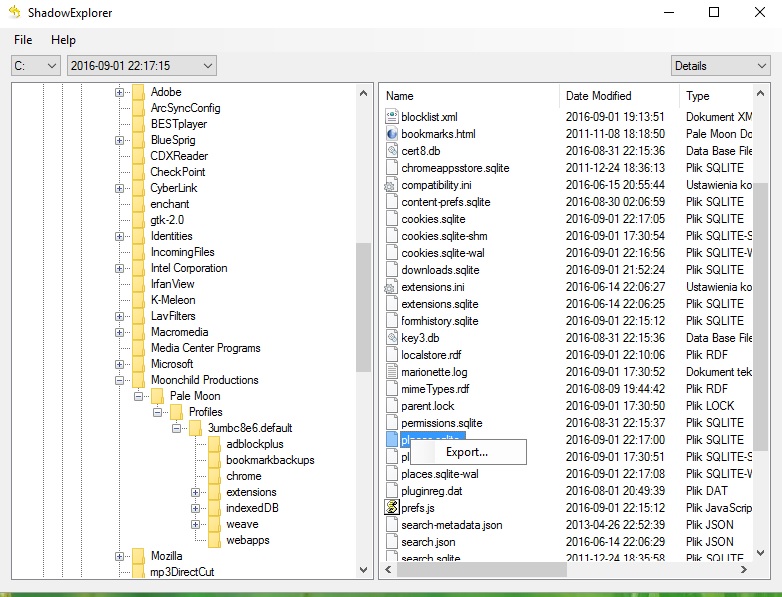Expand the Mozilla tree node

click(119, 556)
